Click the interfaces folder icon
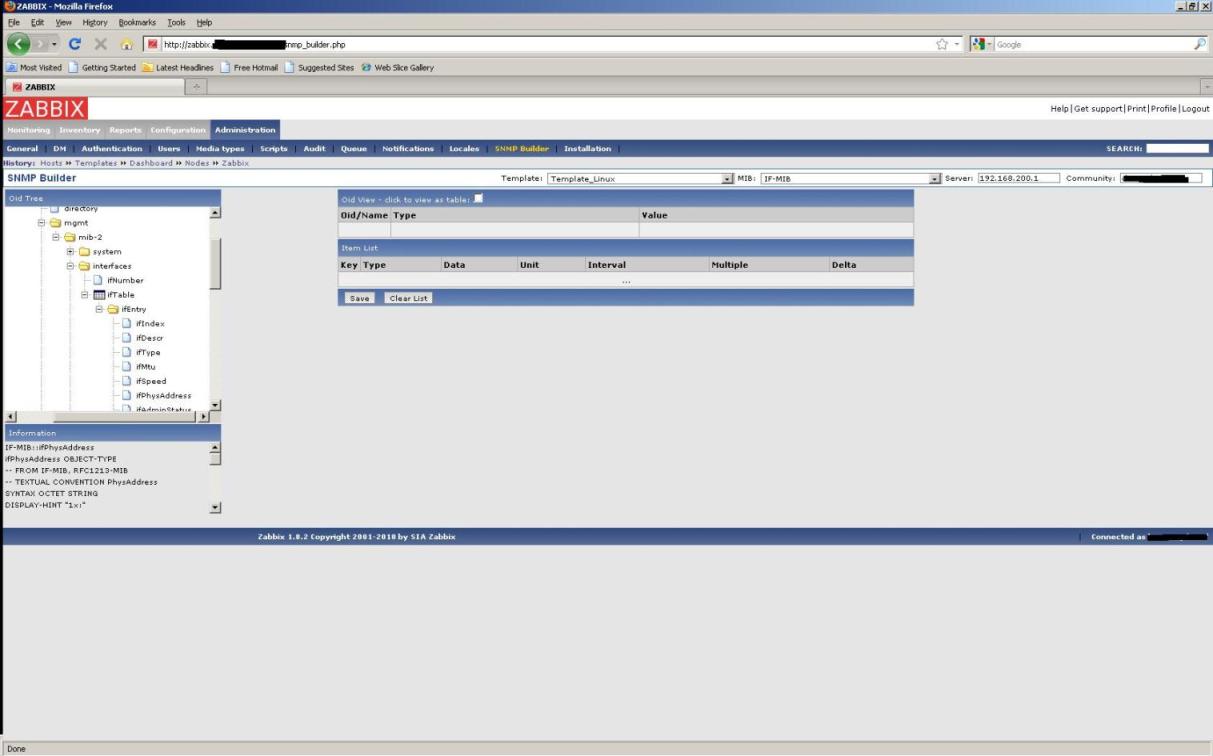 coord(85,266)
